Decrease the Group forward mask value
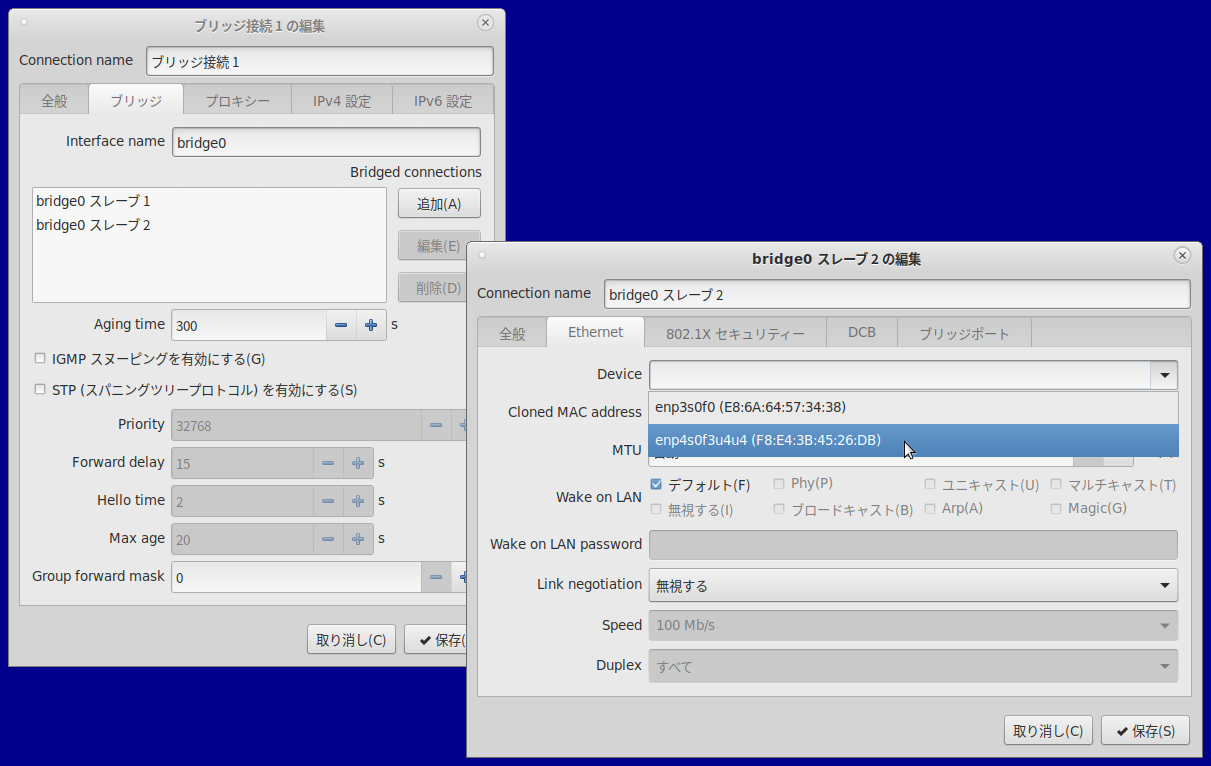 (435, 577)
